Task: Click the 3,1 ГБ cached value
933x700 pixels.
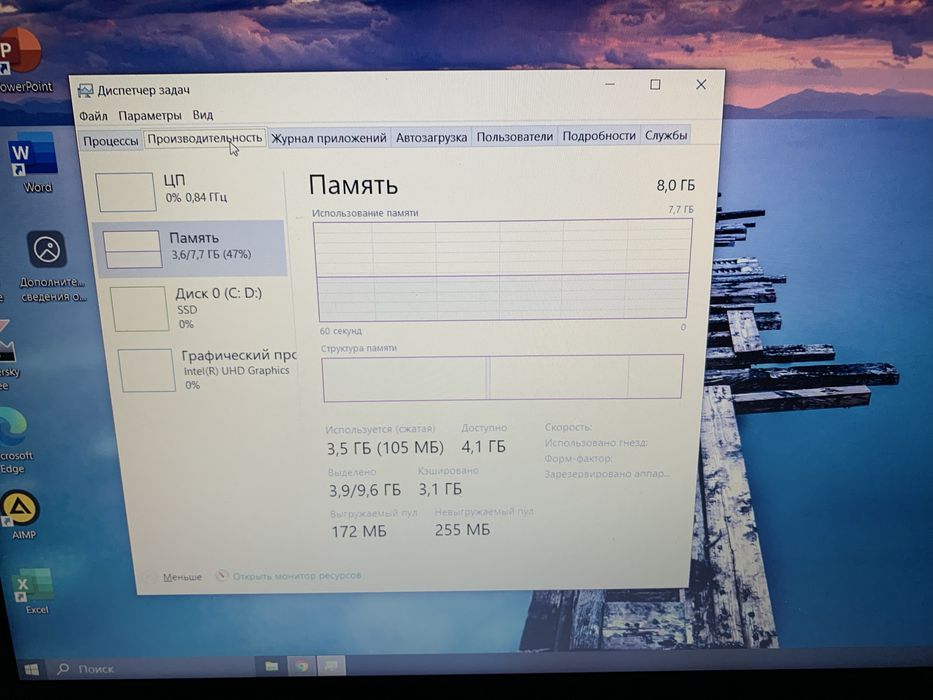Action: (x=440, y=489)
